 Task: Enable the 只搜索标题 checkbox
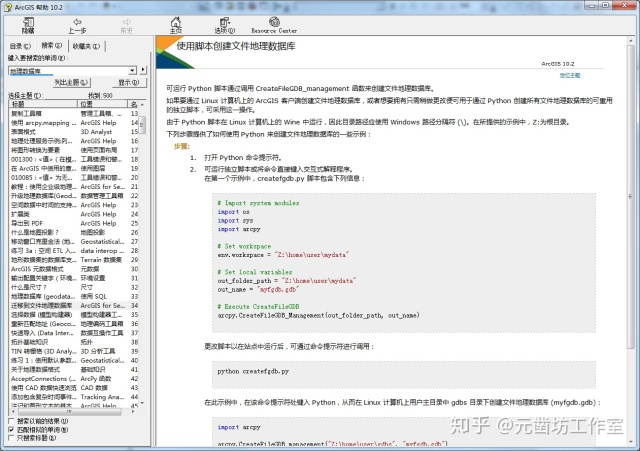pyautogui.click(x=11, y=438)
